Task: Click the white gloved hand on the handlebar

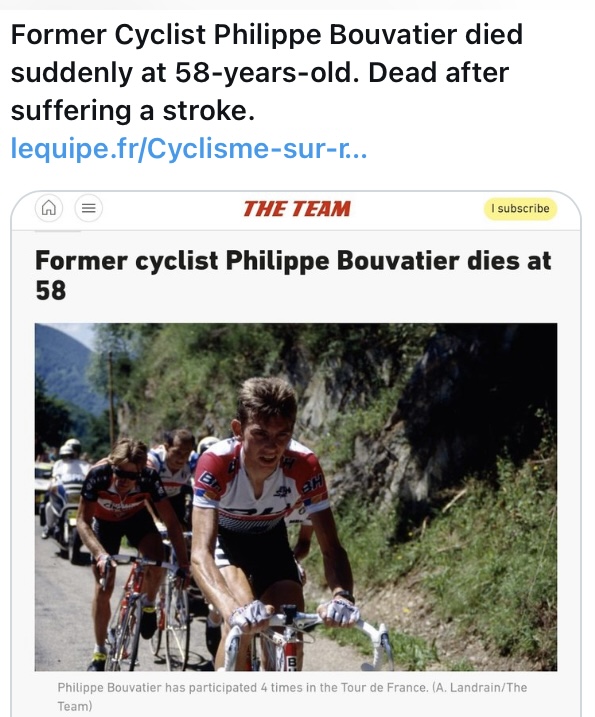Action: 340,611
